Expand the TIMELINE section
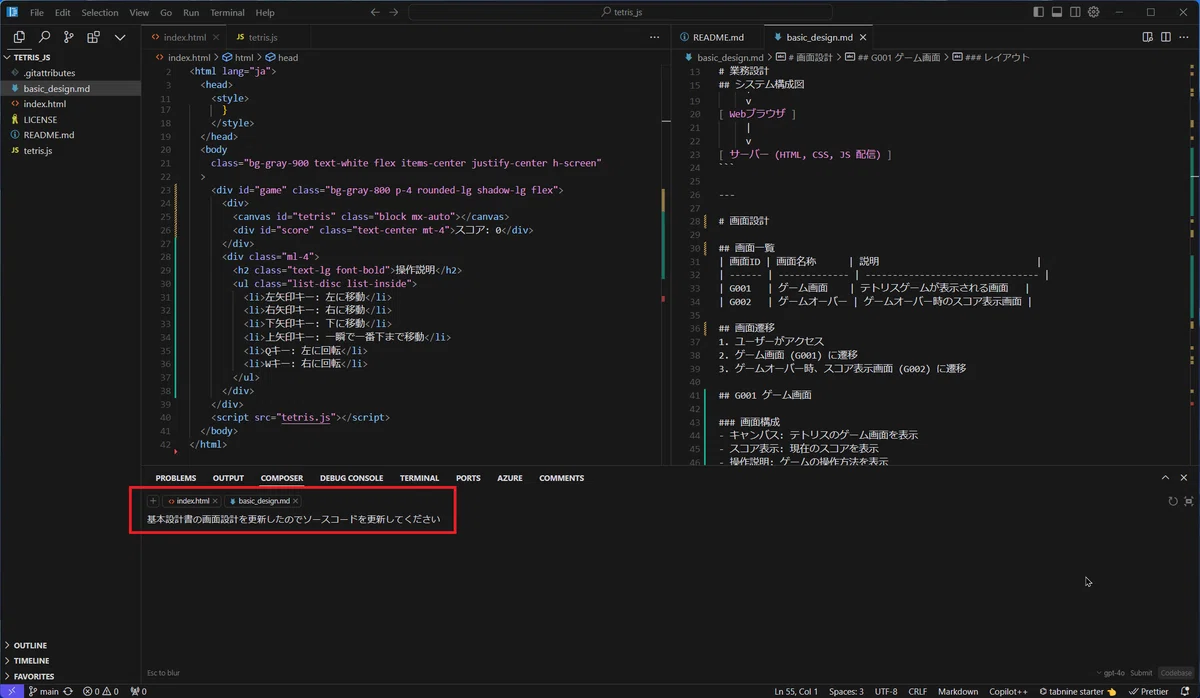 pyautogui.click(x=70, y=661)
